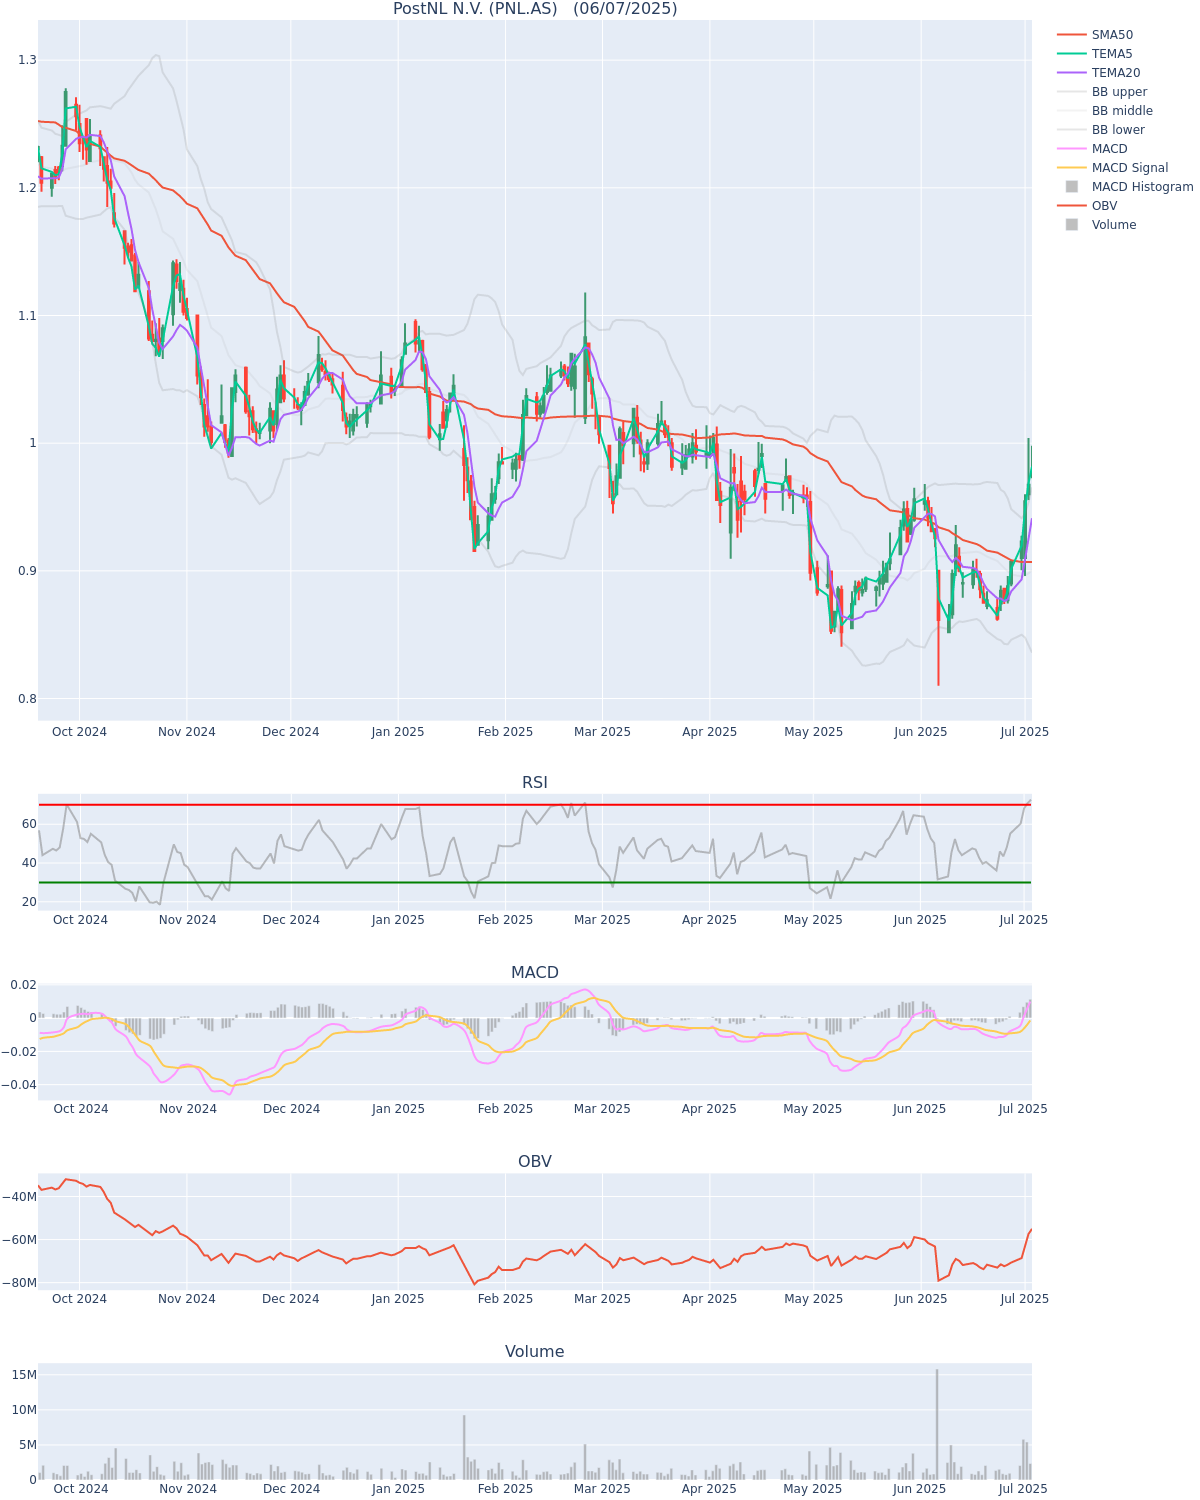
Task: Click May 2025 on the price chart axis
Action: 814,732
